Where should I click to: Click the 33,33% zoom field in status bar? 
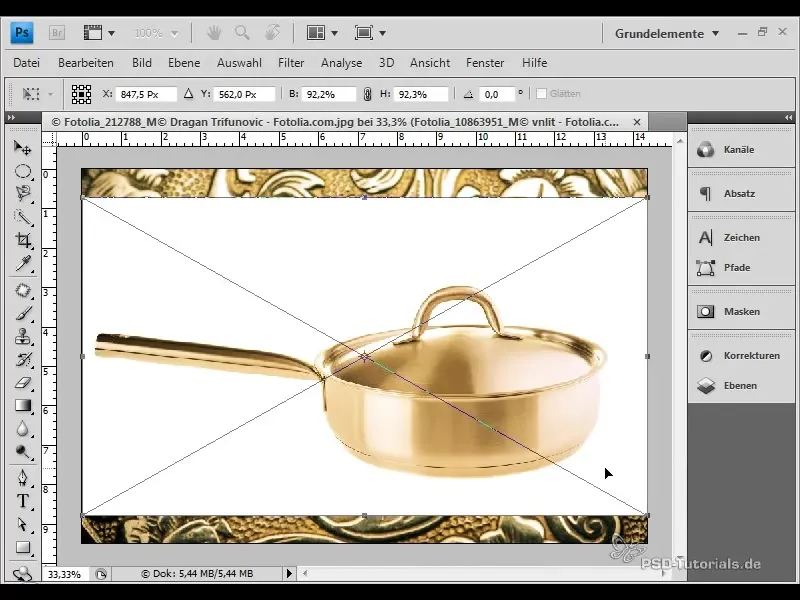click(x=67, y=574)
